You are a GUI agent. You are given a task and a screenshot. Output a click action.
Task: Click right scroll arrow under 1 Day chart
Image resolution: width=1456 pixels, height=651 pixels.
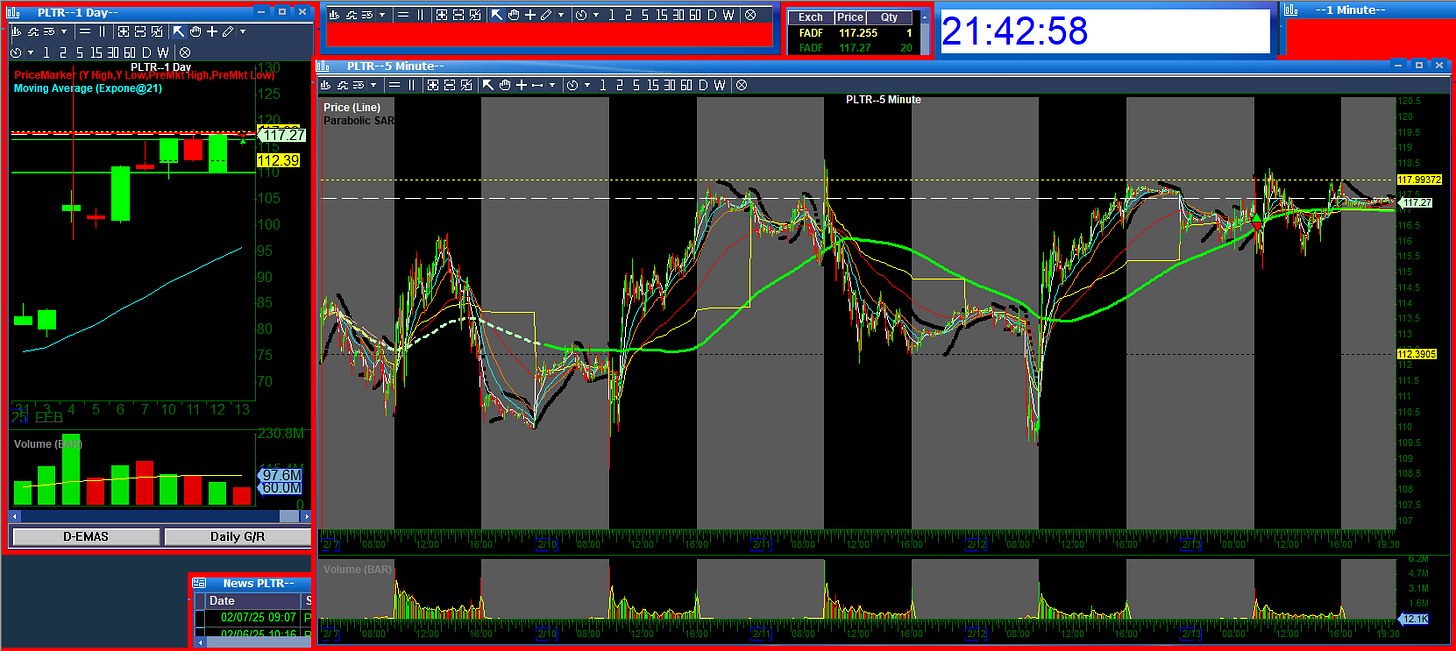[x=305, y=517]
